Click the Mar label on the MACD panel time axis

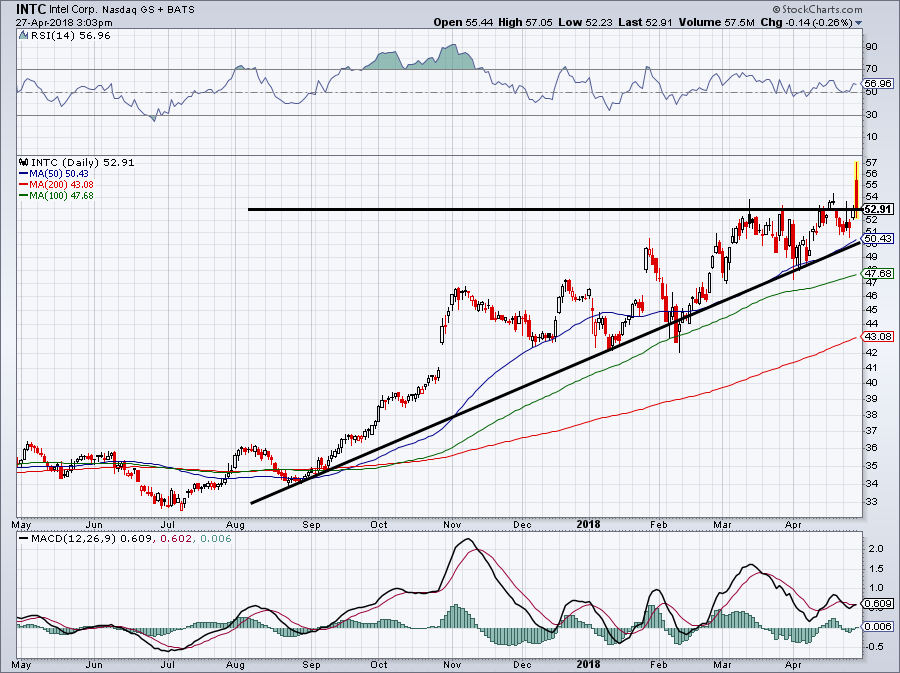(x=722, y=665)
